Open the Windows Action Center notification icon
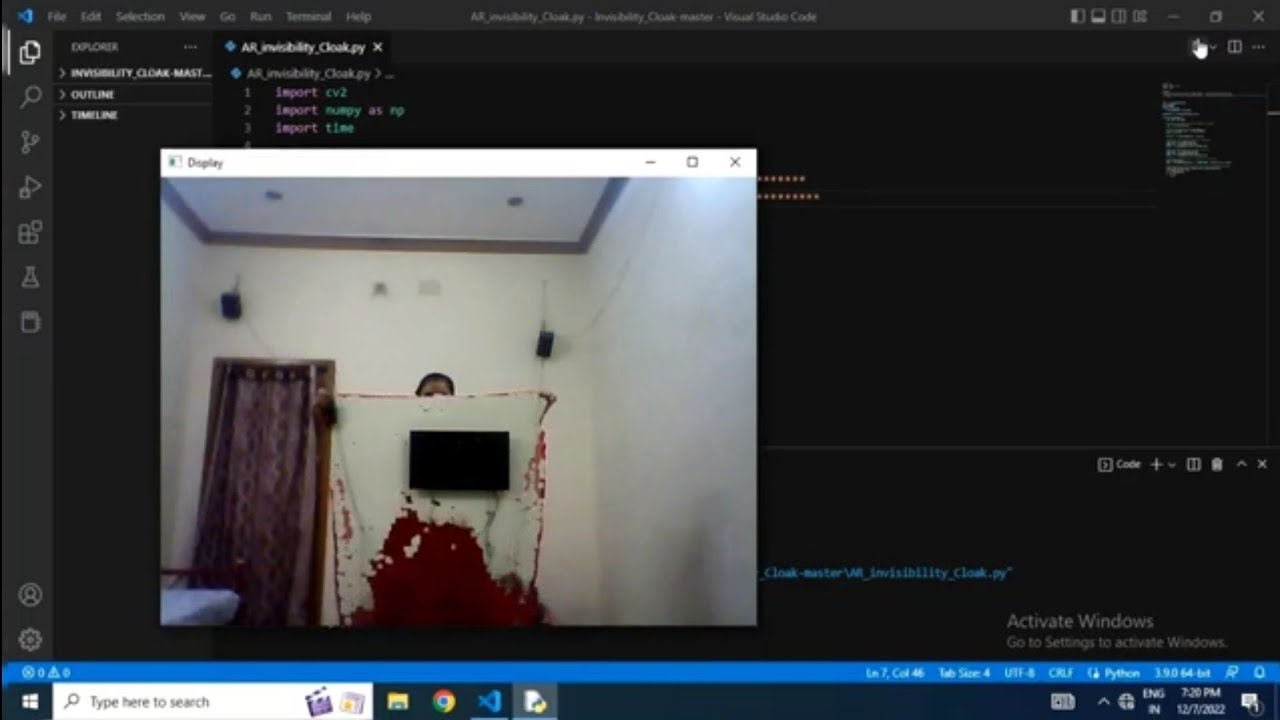This screenshot has height=720, width=1280. click(1250, 701)
